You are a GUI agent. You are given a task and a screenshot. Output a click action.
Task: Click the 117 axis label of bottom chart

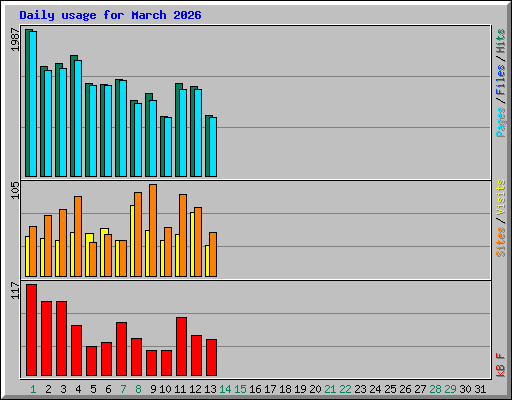pos(15,290)
